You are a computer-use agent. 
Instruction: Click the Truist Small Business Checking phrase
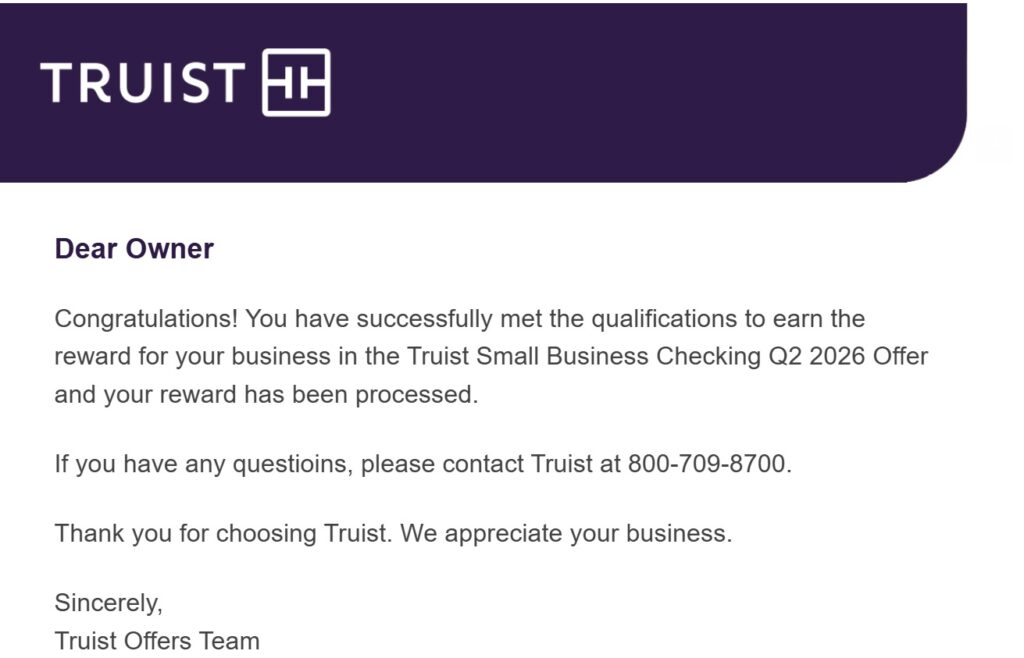click(x=584, y=356)
